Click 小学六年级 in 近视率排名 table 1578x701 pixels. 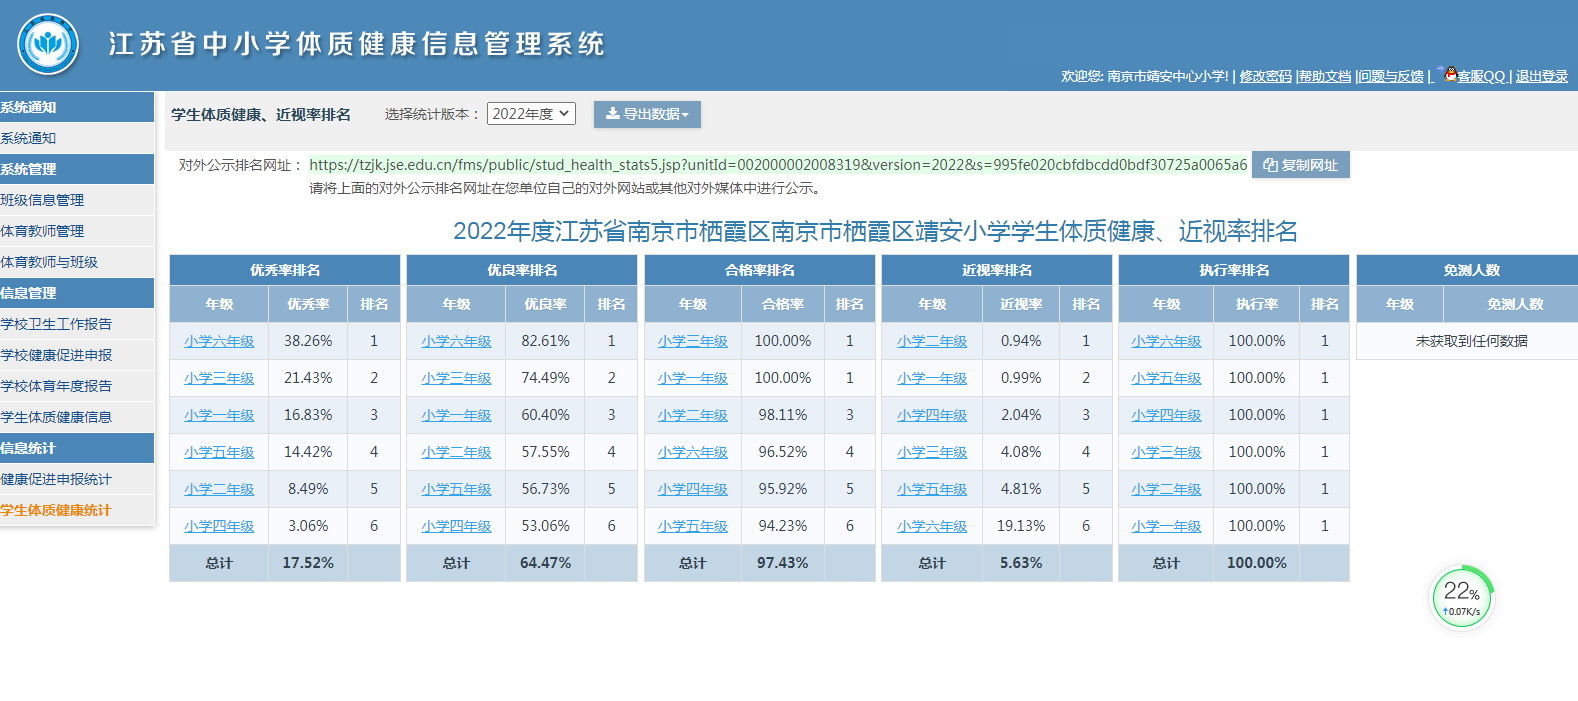(932, 526)
